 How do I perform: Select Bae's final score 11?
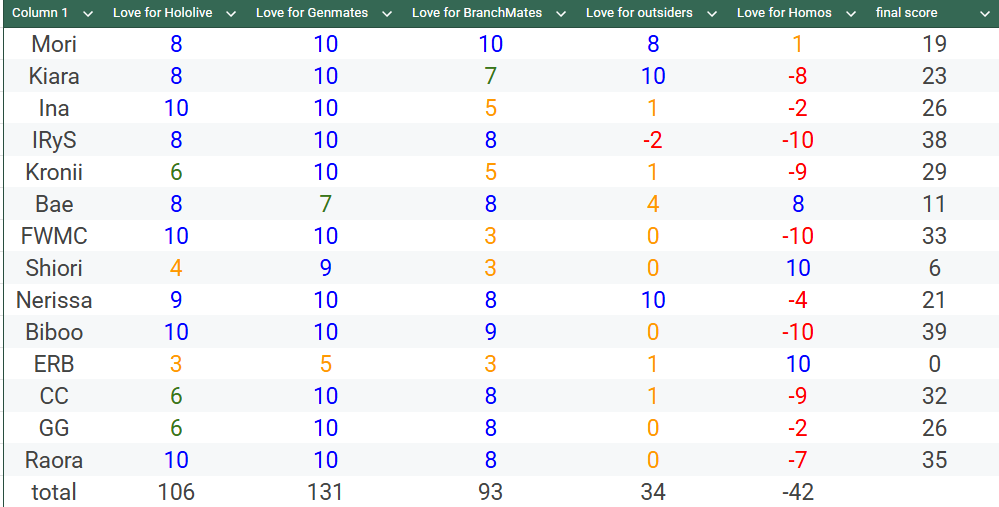click(x=934, y=204)
